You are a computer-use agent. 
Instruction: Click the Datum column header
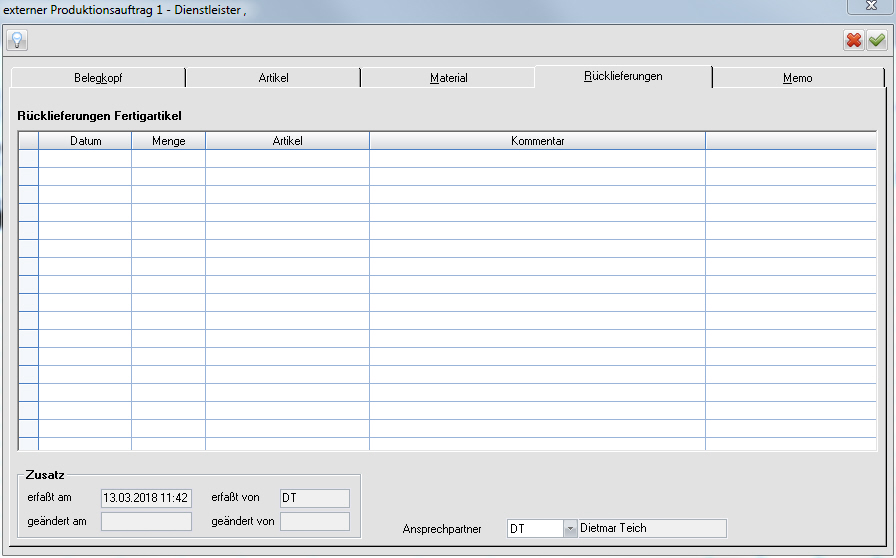coord(85,141)
